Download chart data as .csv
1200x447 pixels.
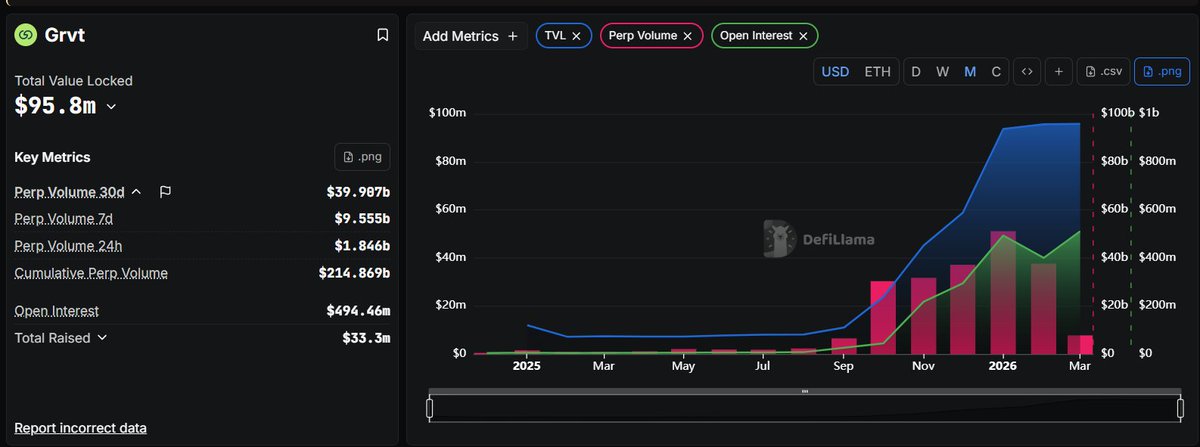1106,72
